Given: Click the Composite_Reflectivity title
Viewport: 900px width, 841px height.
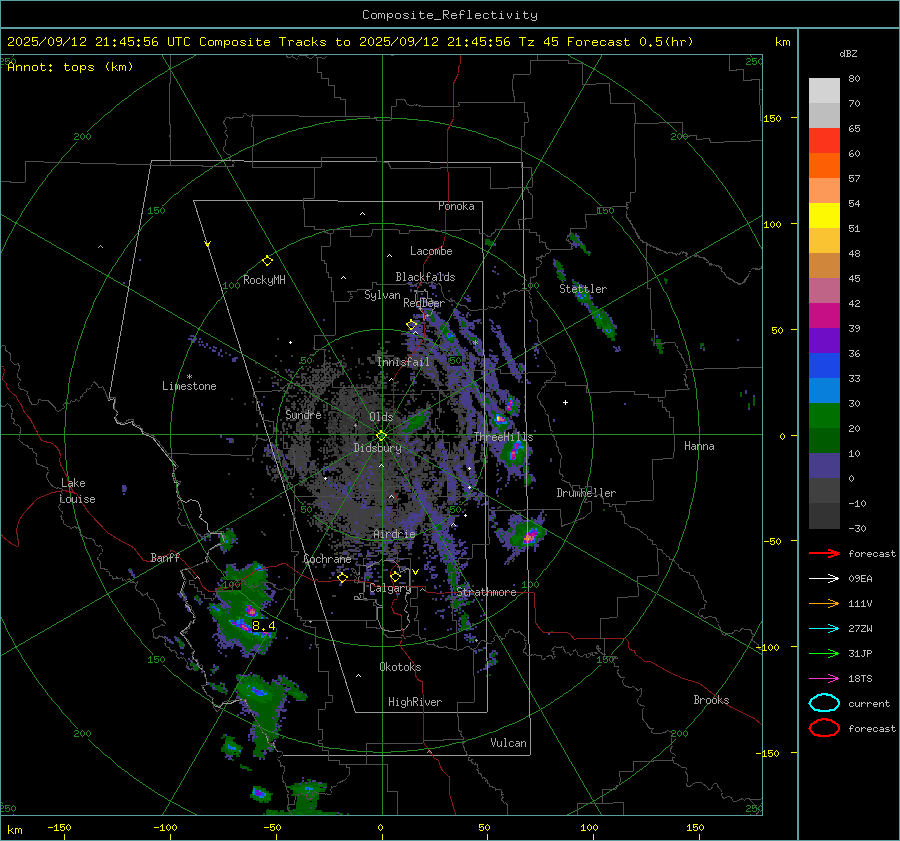Looking at the screenshot, I should coord(450,15).
